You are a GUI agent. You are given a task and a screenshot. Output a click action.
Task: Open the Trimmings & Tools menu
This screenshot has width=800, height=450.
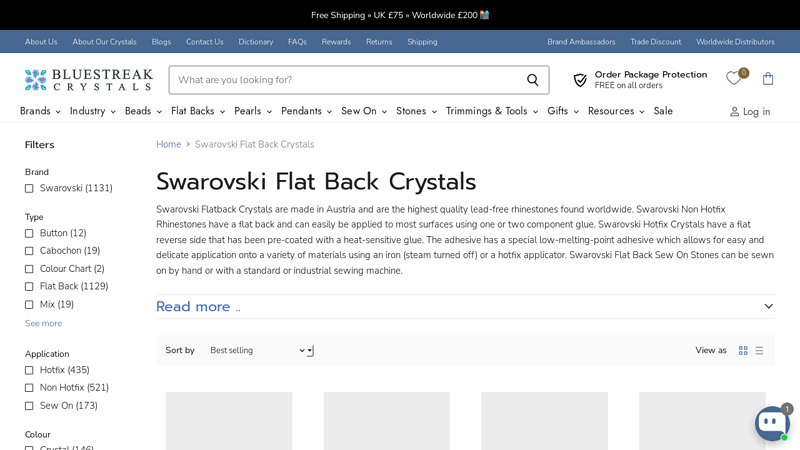click(x=492, y=111)
